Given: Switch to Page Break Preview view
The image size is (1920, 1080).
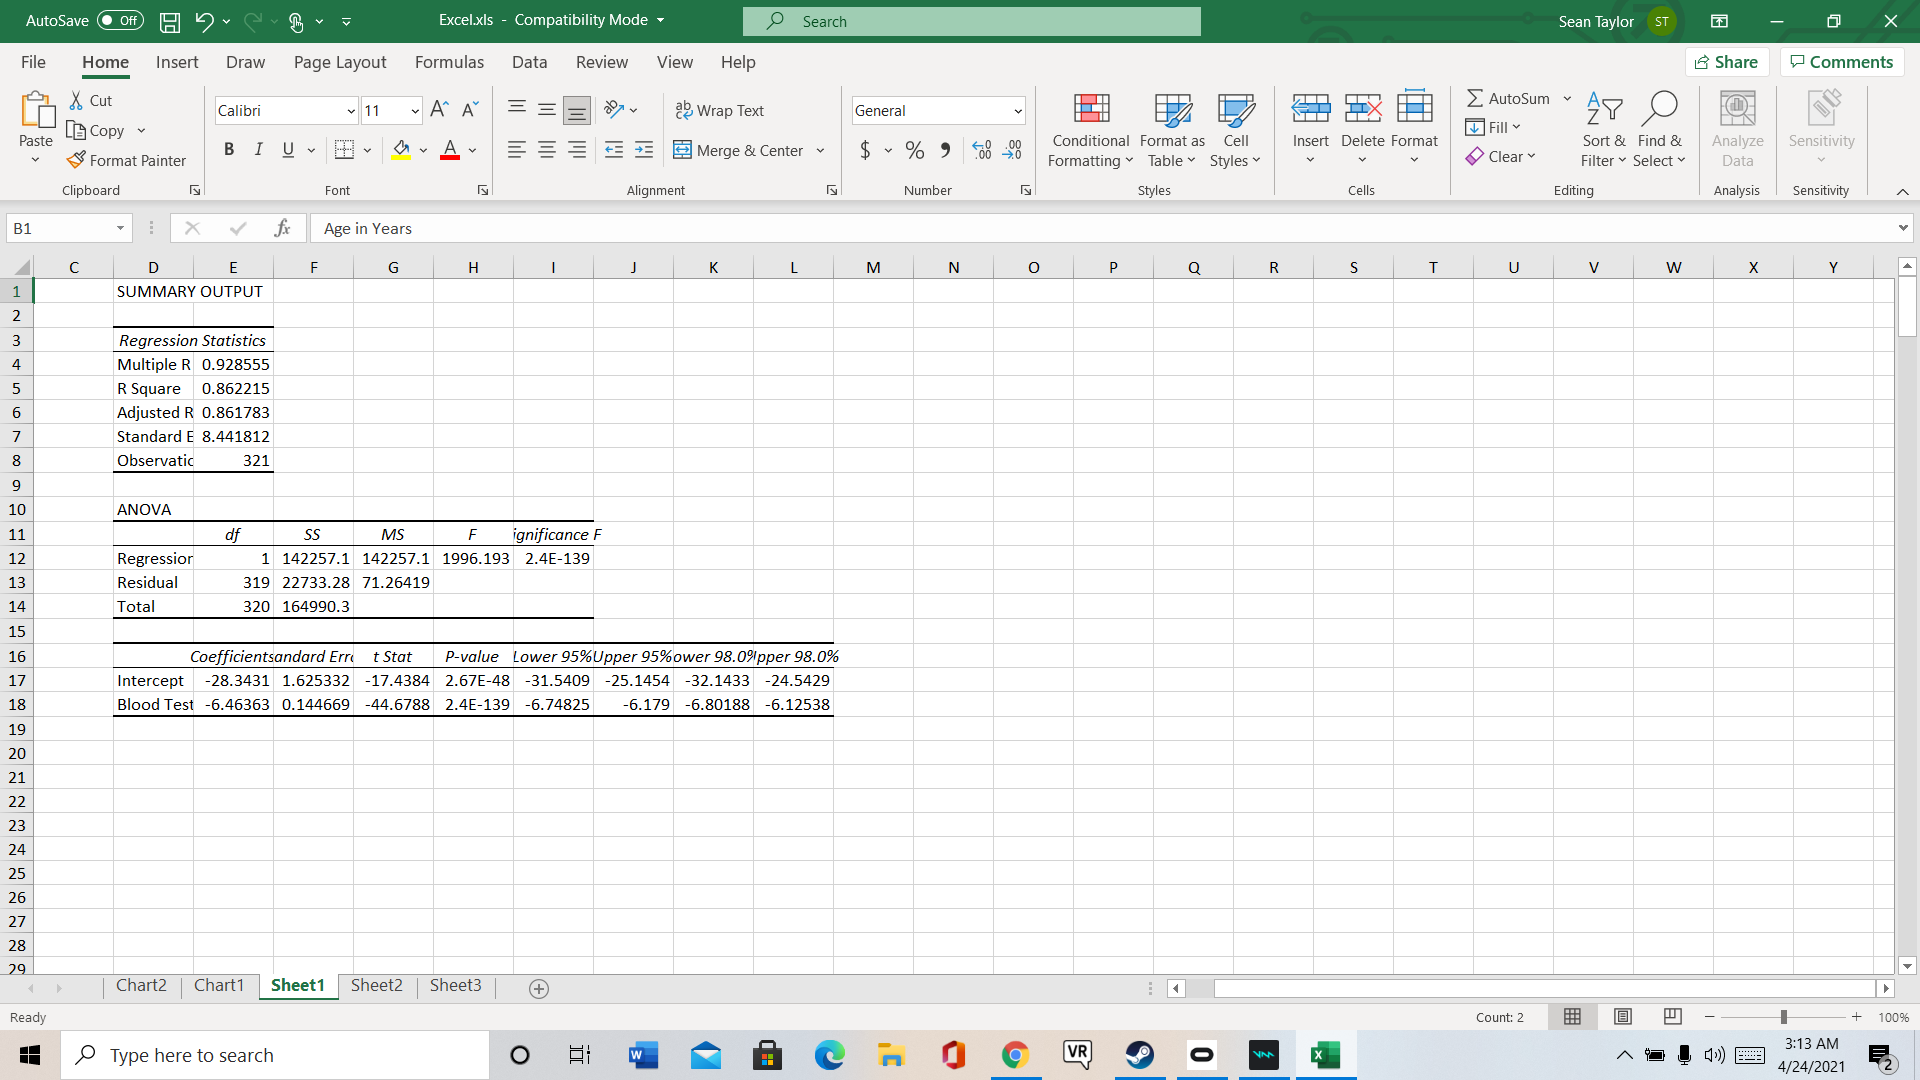Looking at the screenshot, I should click(1672, 1017).
